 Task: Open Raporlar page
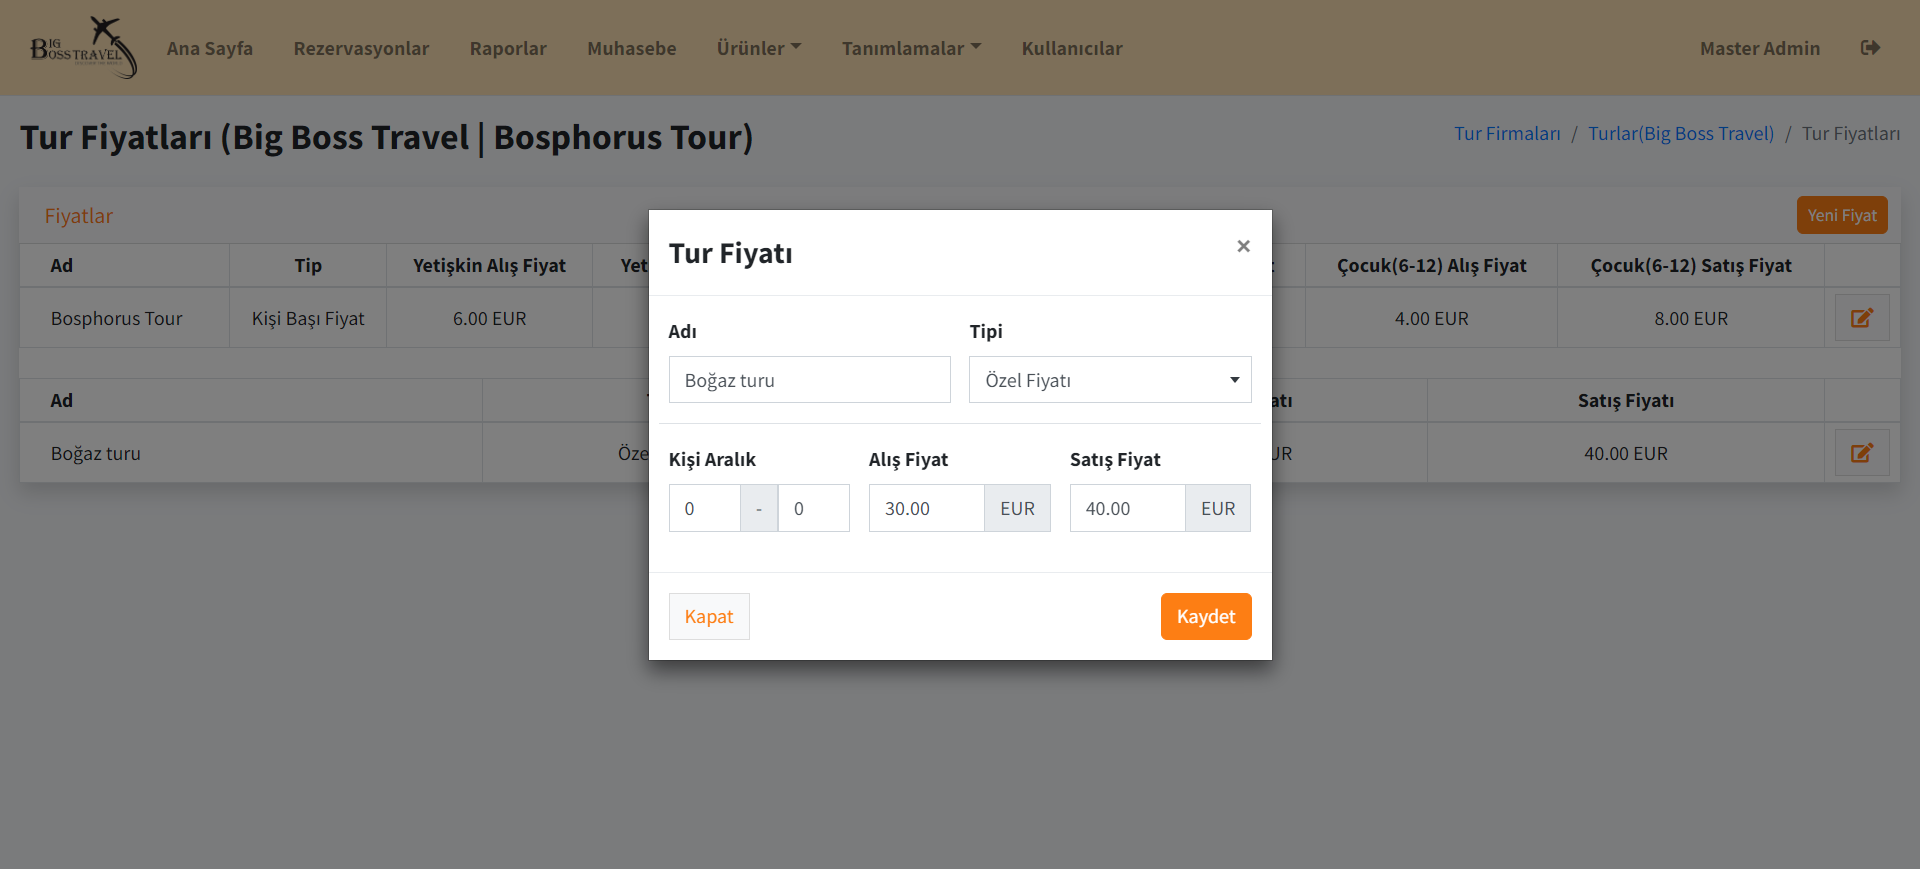tap(508, 48)
